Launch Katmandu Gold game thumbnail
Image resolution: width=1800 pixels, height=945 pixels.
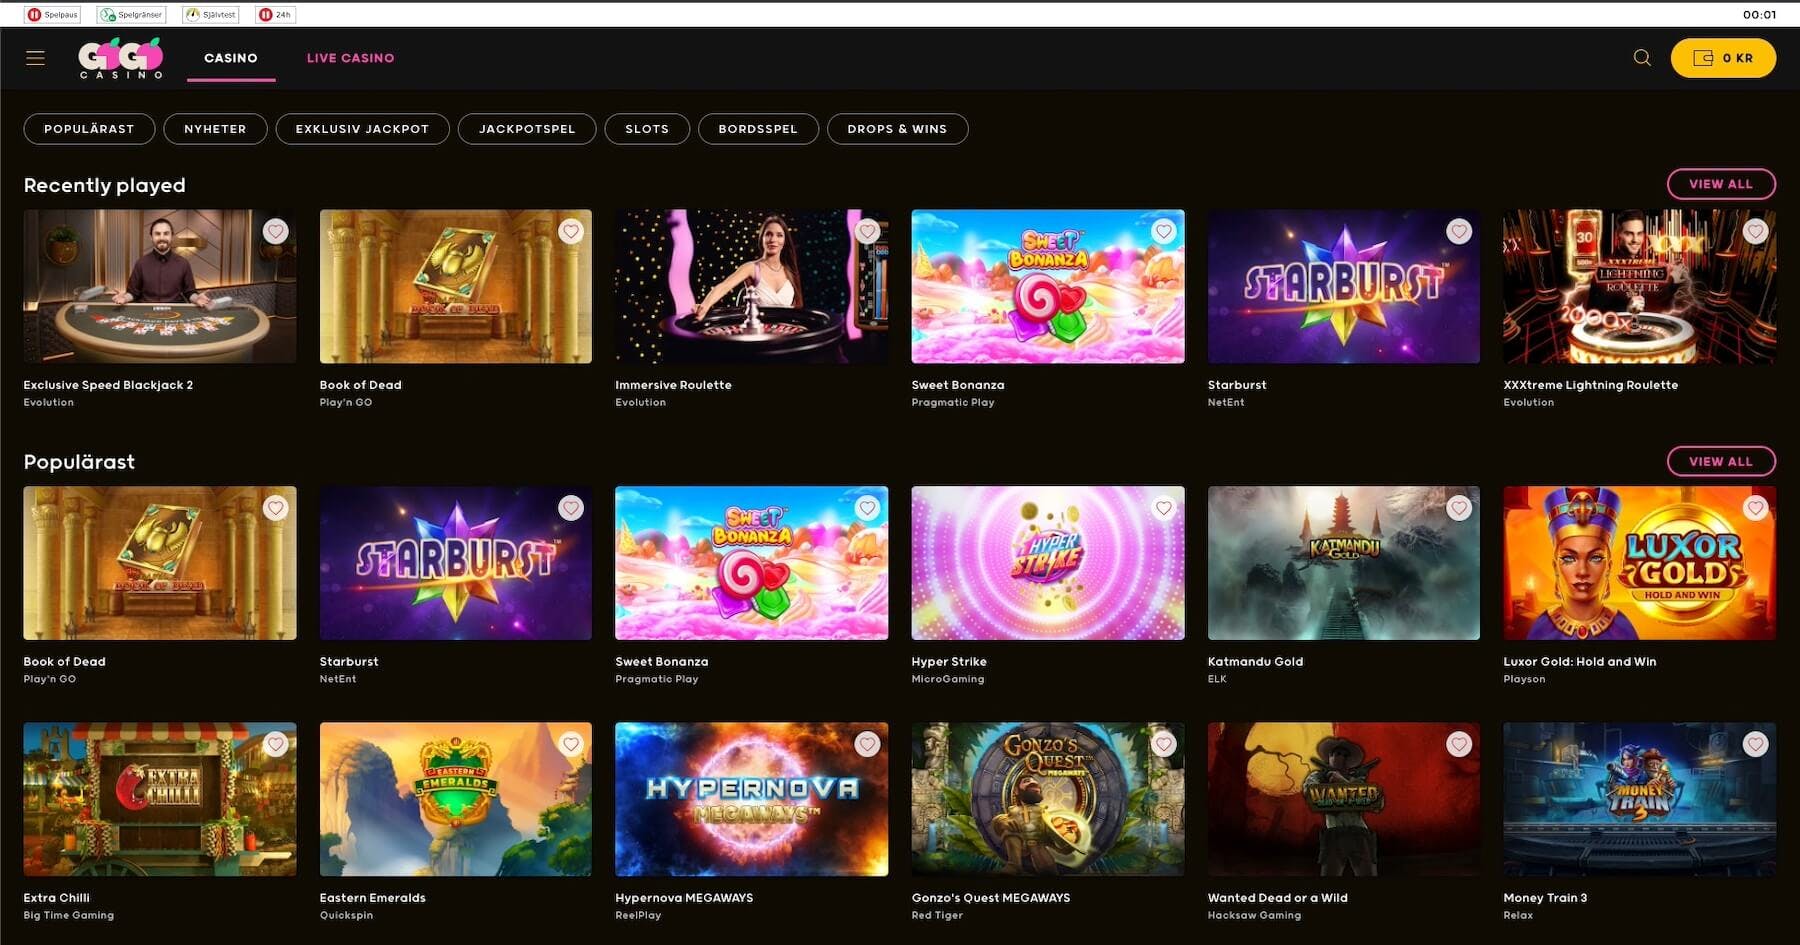(x=1344, y=563)
